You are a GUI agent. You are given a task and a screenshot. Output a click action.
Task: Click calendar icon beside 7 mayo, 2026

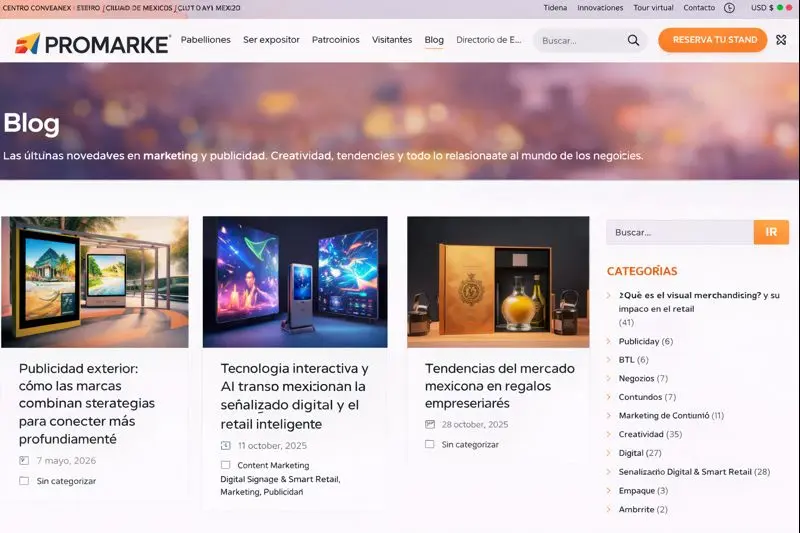tap(24, 461)
